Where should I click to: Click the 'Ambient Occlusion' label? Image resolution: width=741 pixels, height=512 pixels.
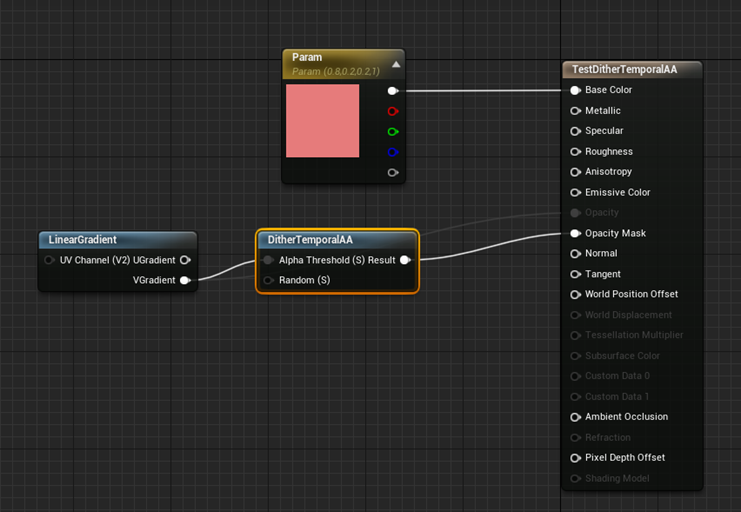[x=627, y=417]
